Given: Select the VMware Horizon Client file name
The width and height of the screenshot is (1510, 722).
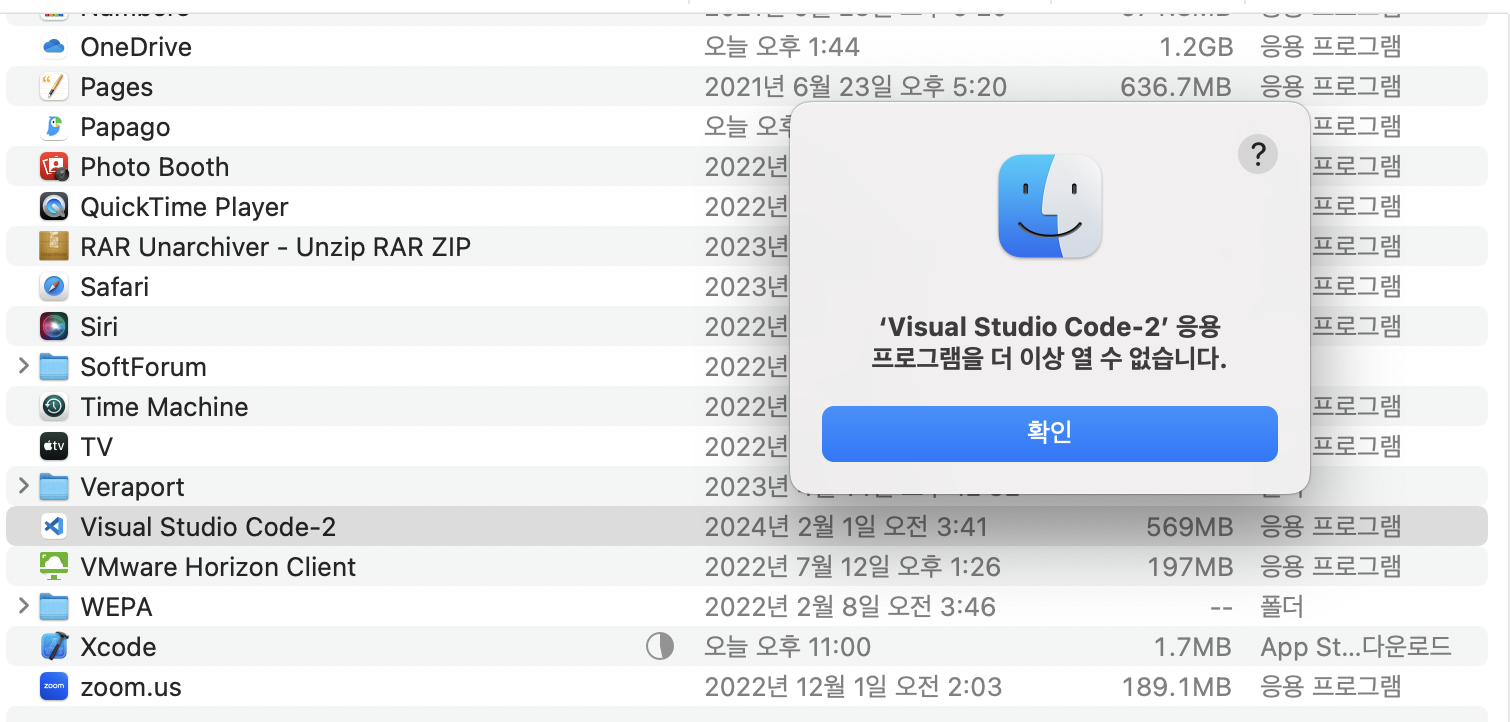Looking at the screenshot, I should click(218, 567).
